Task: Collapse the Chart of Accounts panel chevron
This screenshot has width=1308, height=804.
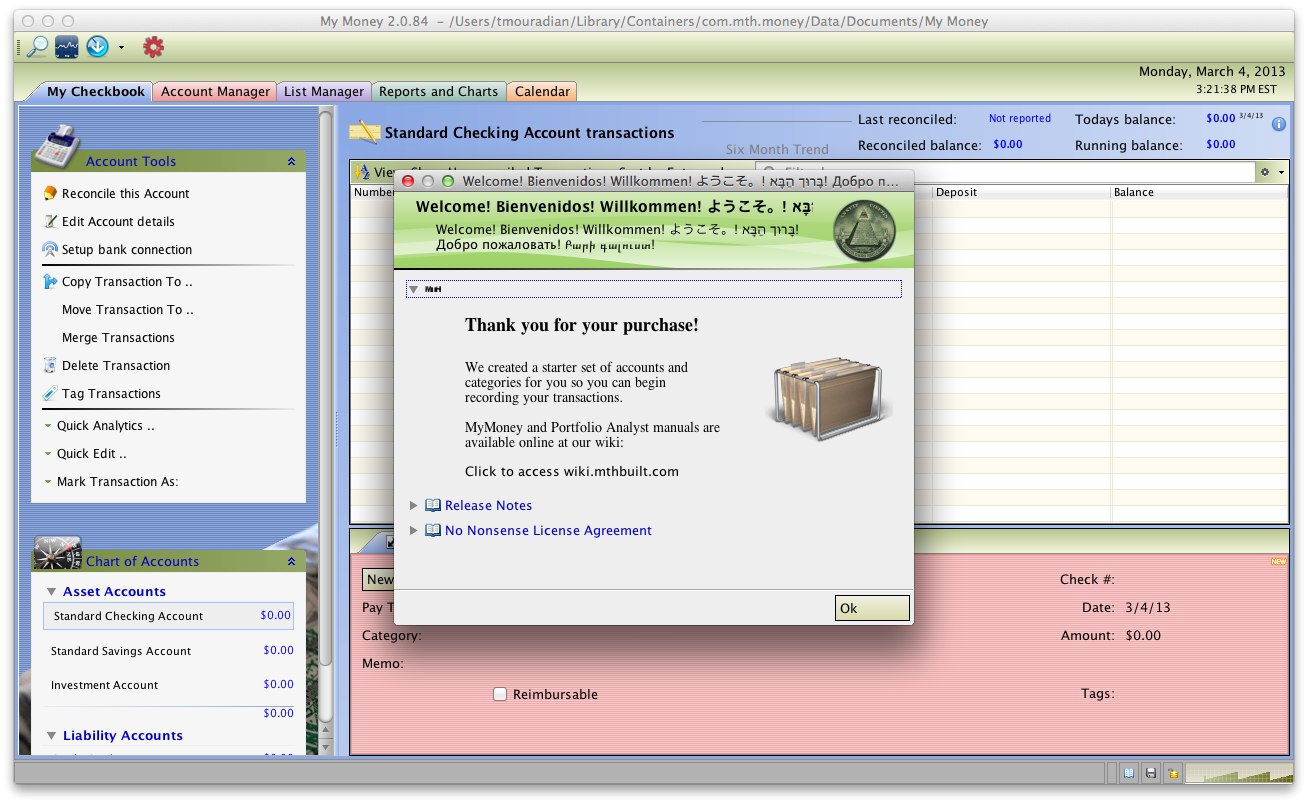Action: (x=291, y=561)
